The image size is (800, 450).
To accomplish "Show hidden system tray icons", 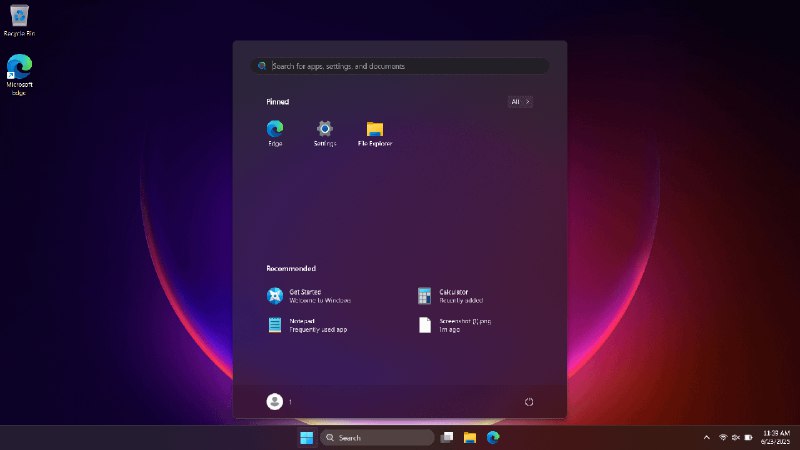I will coord(707,438).
